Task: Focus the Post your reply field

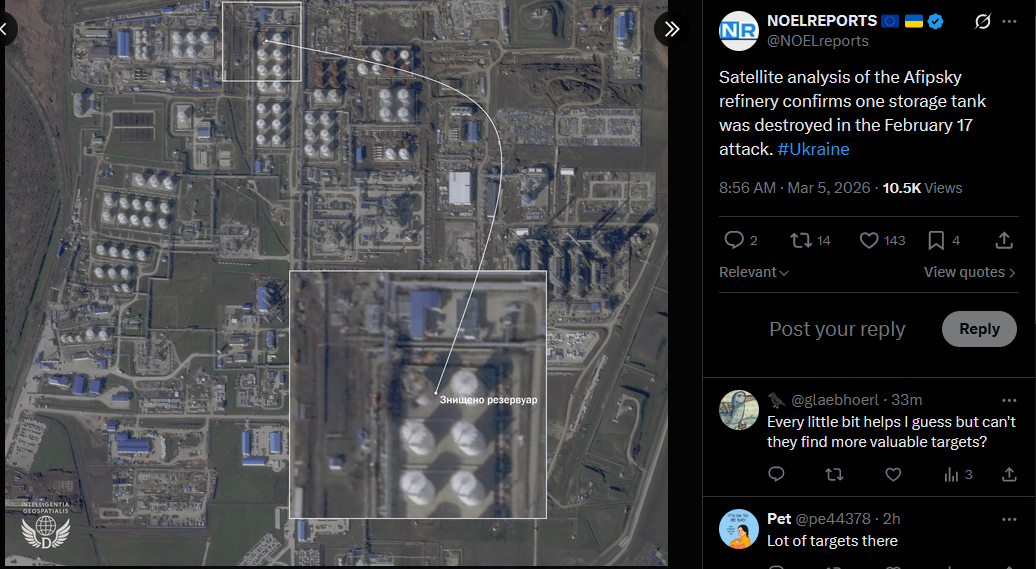Action: pos(836,329)
